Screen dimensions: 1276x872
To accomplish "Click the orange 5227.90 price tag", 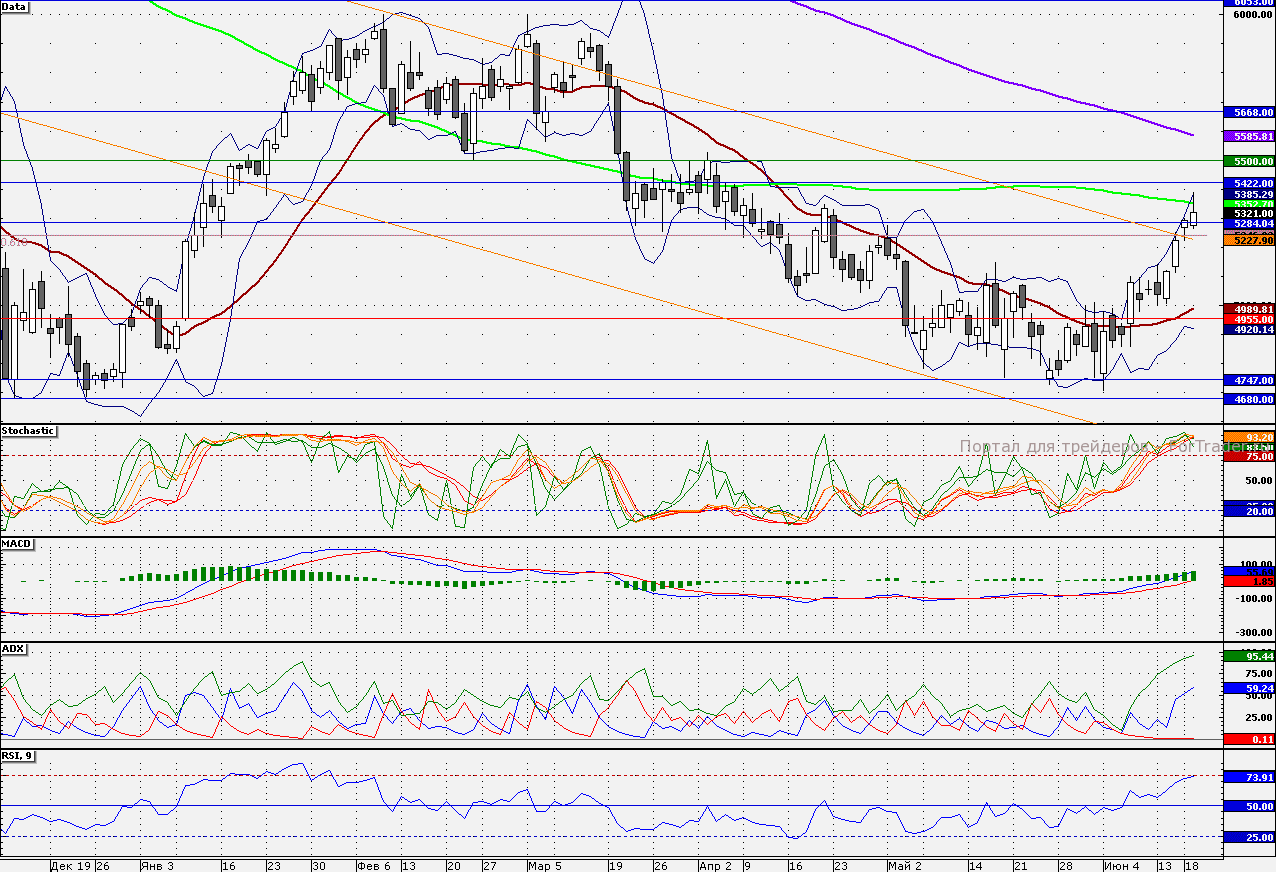I will [x=1250, y=241].
